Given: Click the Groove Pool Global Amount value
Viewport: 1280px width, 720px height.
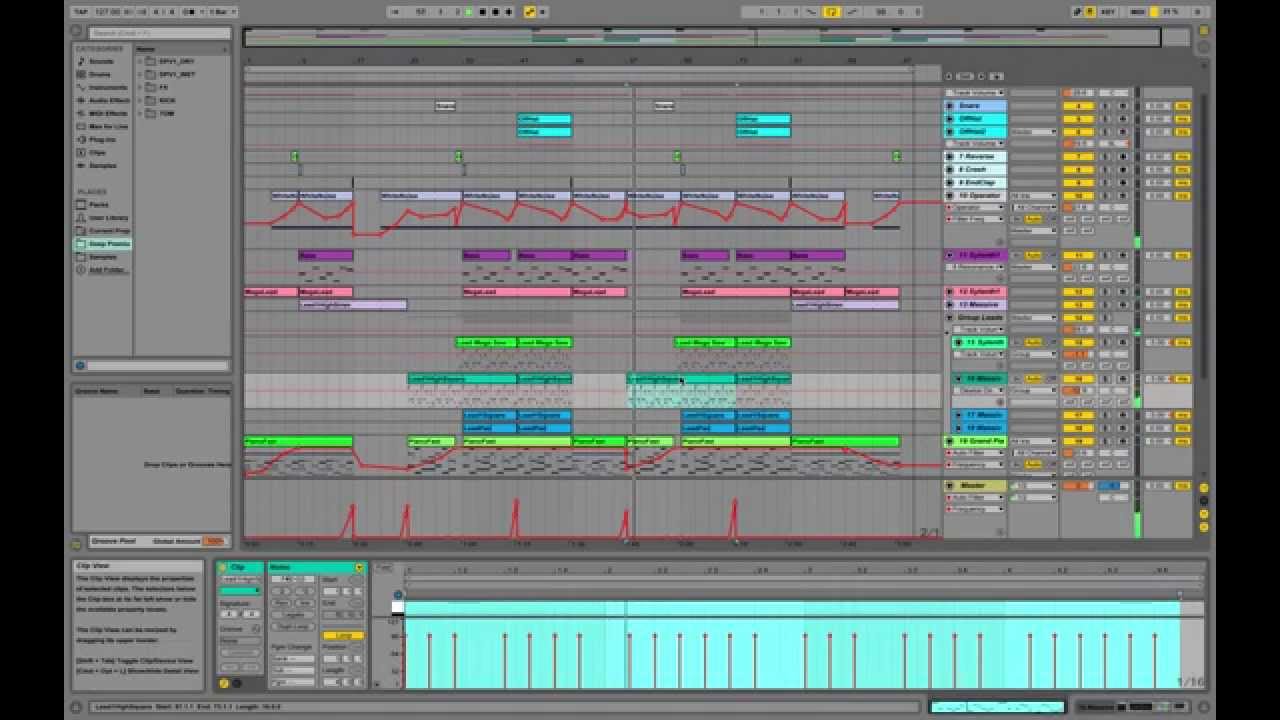Looking at the screenshot, I should tap(214, 541).
